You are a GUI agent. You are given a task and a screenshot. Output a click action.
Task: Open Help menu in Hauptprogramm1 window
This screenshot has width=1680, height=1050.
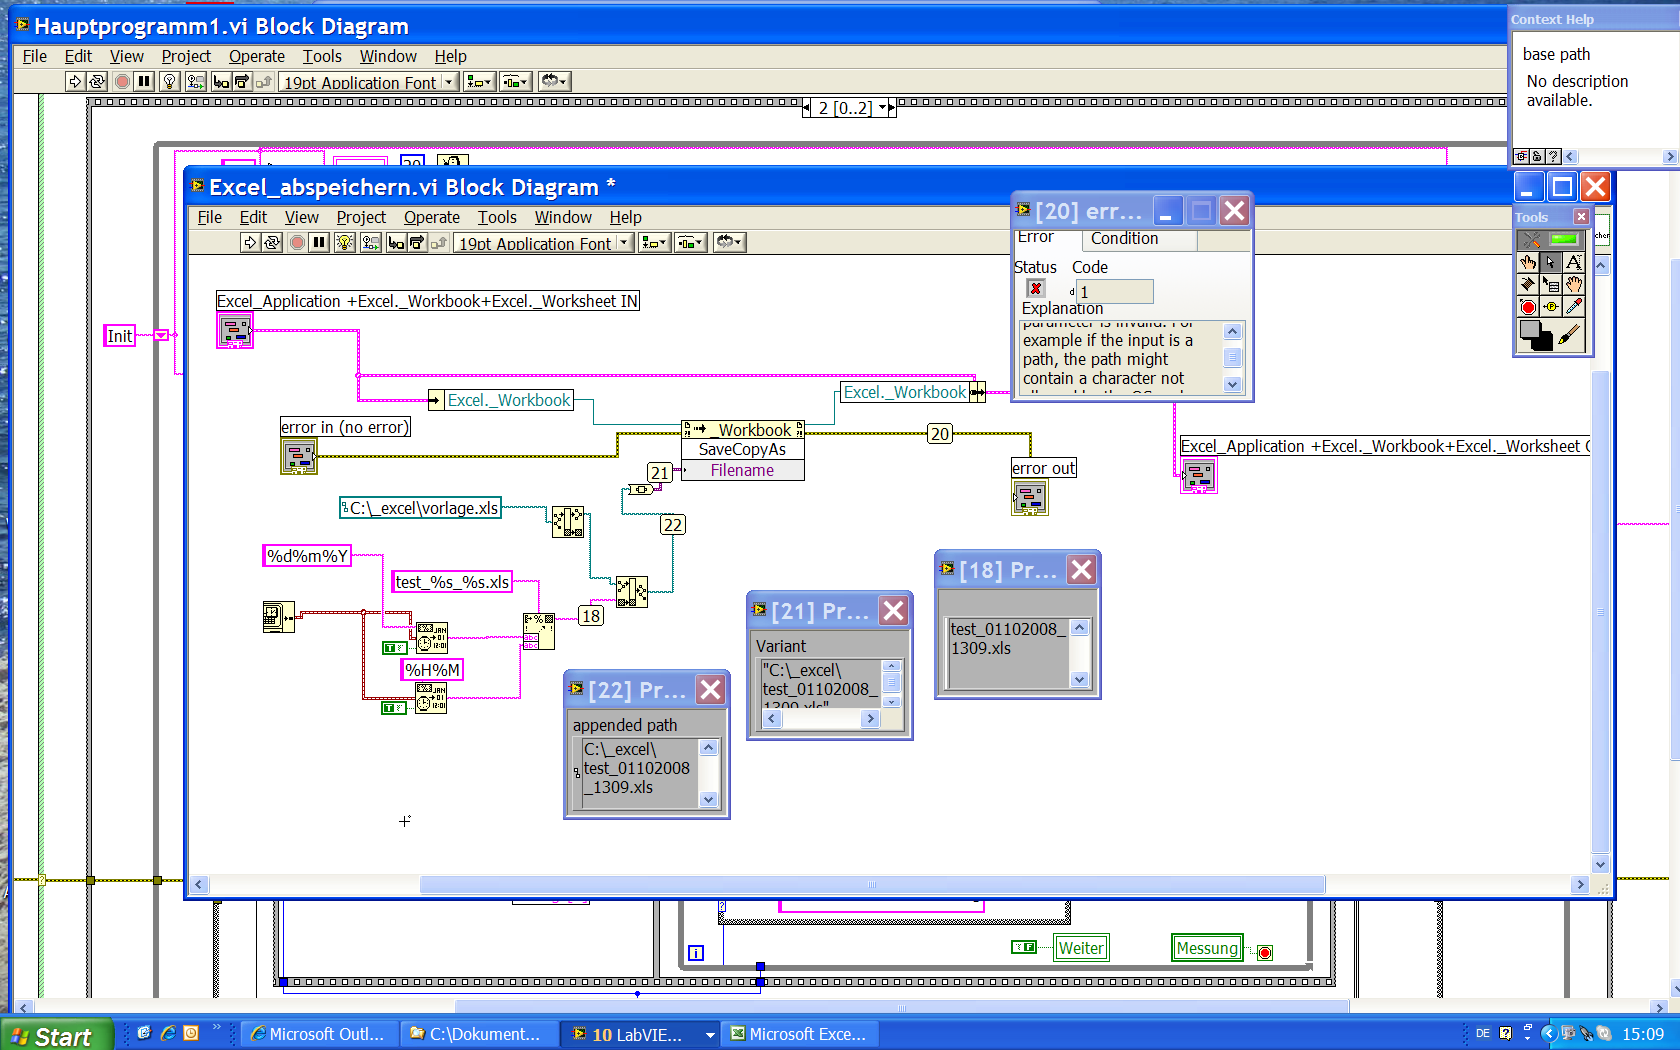[450, 56]
